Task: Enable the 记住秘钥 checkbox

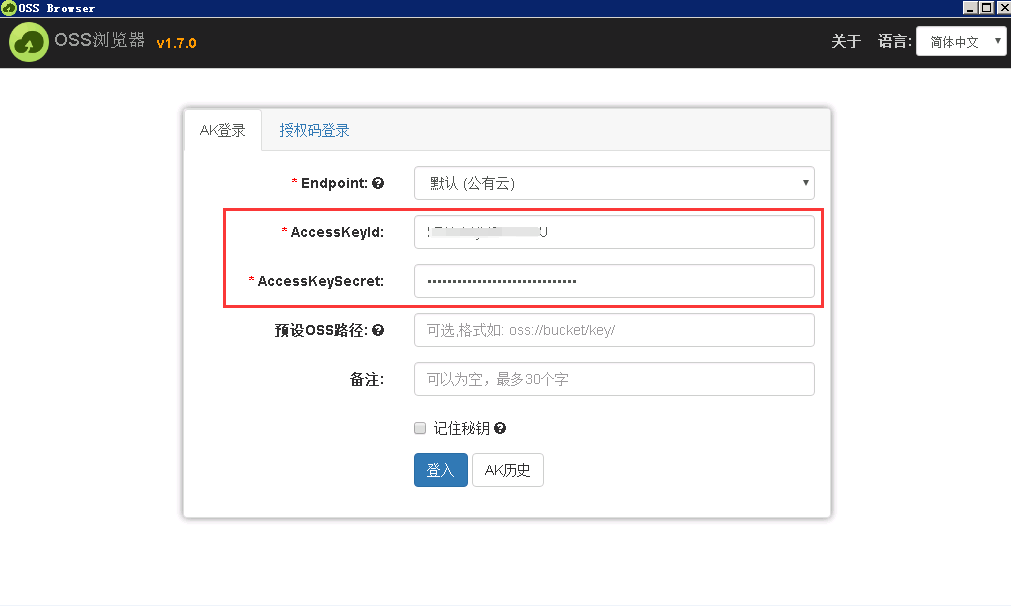Action: click(420, 428)
